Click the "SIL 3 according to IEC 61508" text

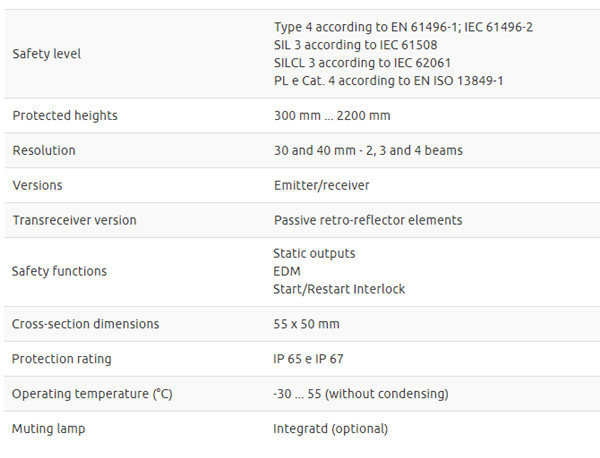click(355, 45)
